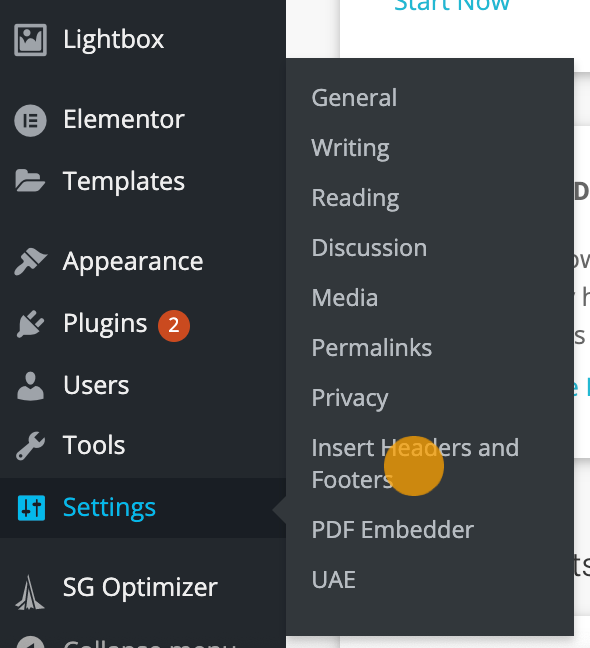
Task: Open Writing settings from submenu
Action: 350,148
